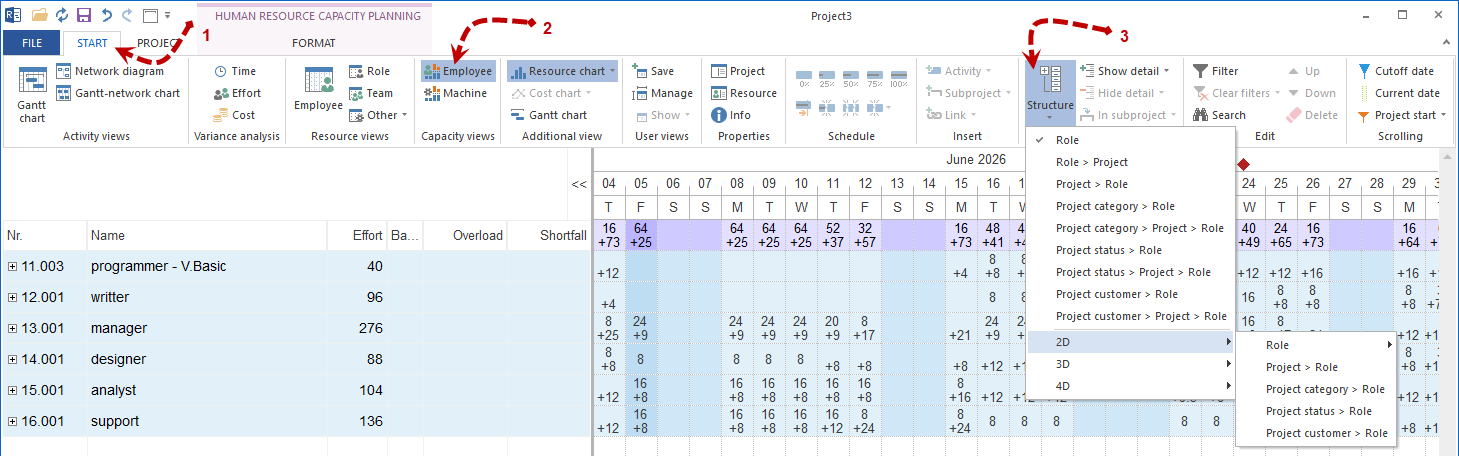Screen dimensions: 1459x456
Task: Click the refresh icon in quick access toolbar
Action: point(62,16)
